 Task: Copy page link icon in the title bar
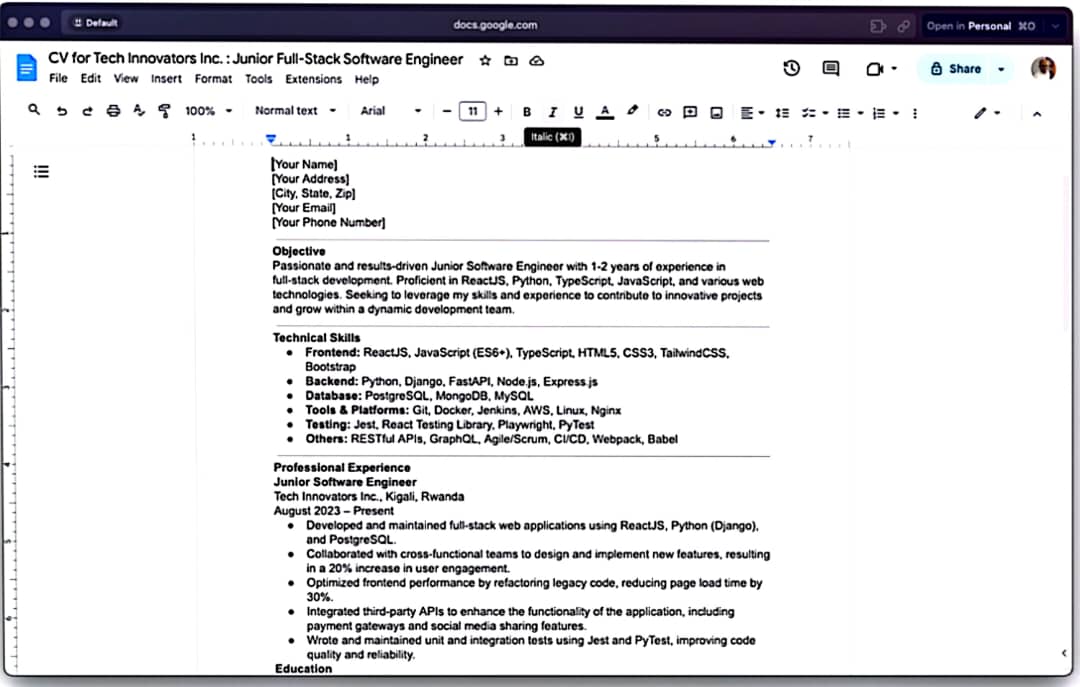point(904,26)
